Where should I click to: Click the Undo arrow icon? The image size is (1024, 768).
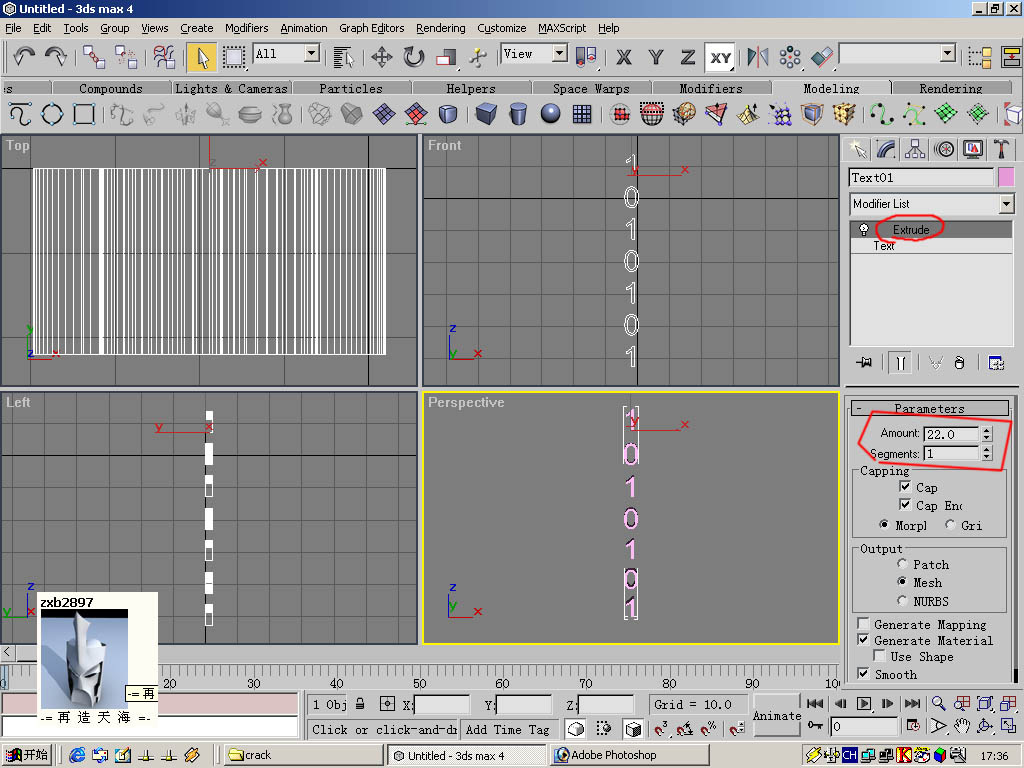pos(24,57)
